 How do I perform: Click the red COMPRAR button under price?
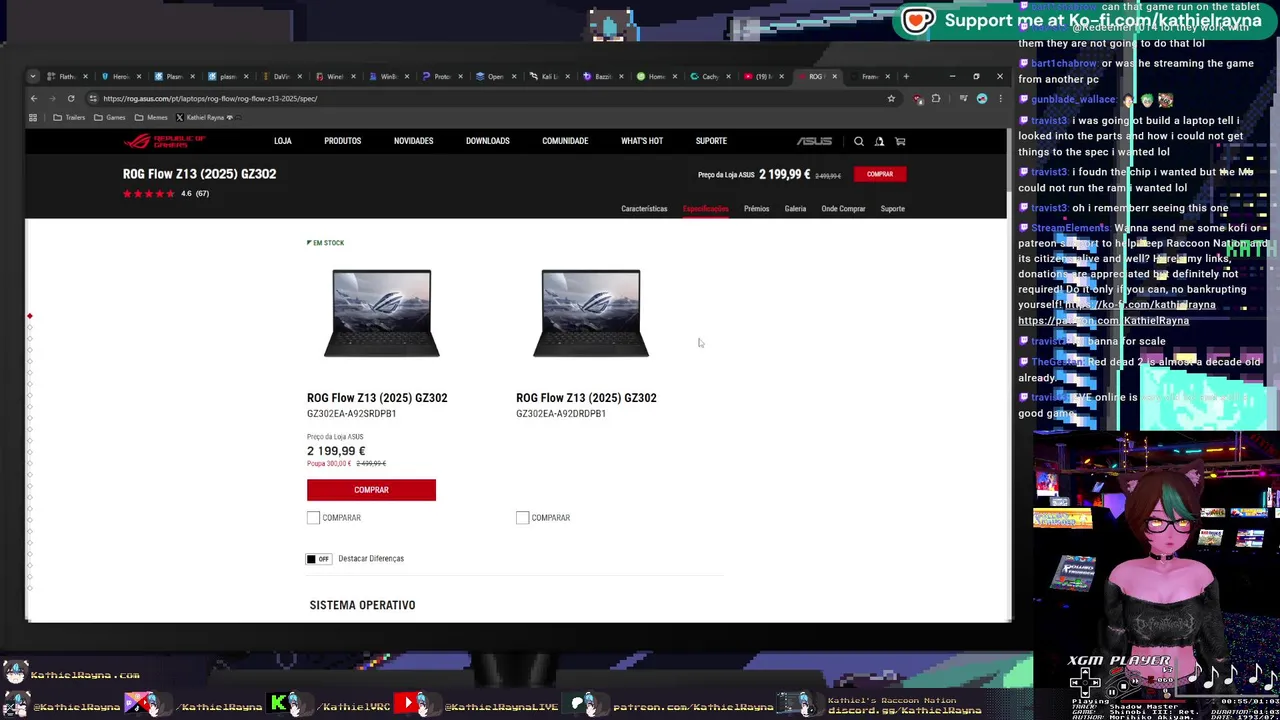point(371,490)
